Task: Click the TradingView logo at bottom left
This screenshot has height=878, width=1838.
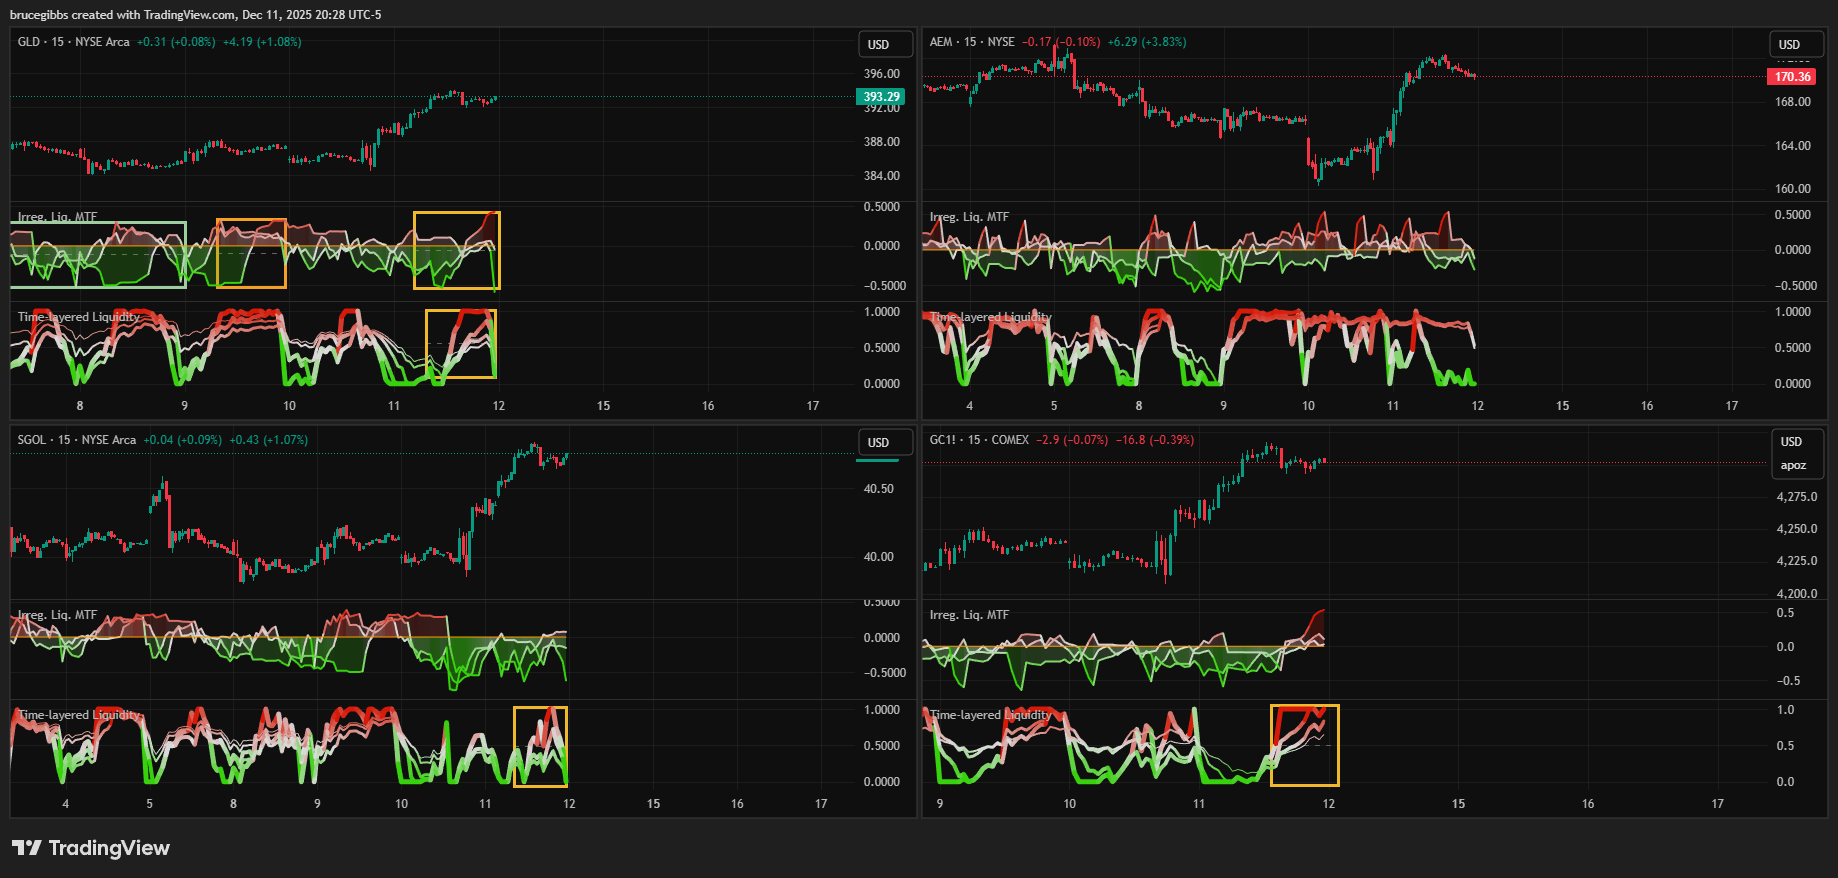Action: coord(90,848)
